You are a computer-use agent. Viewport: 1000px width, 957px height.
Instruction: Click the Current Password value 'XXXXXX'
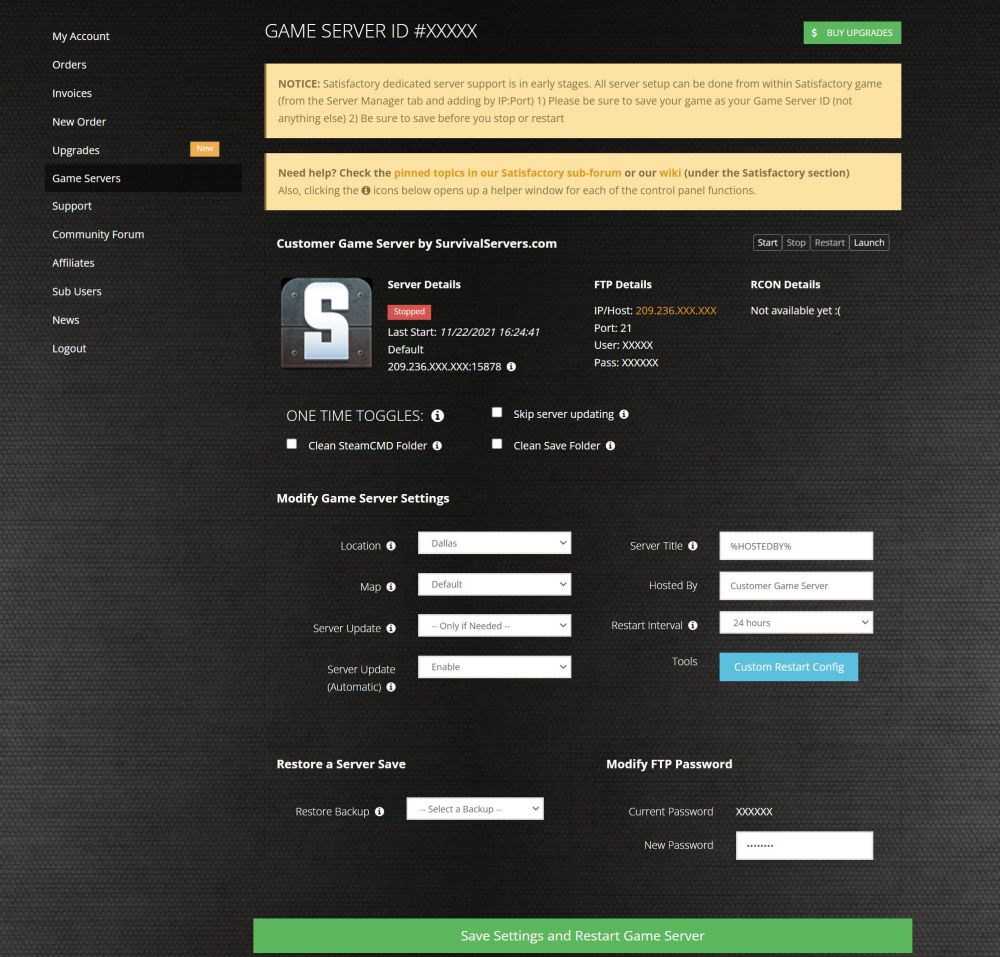(x=754, y=812)
